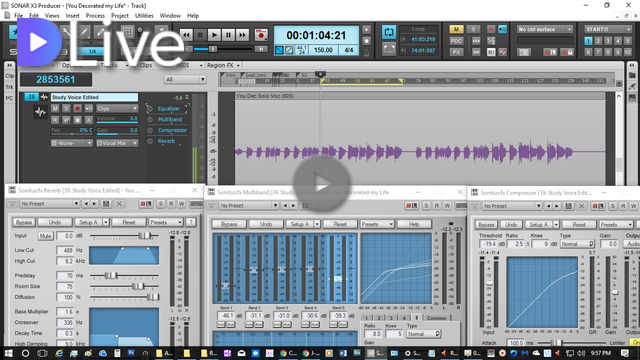The image size is (640, 360).
Task: Click the Compressor Threshold value field
Action: [x=488, y=244]
